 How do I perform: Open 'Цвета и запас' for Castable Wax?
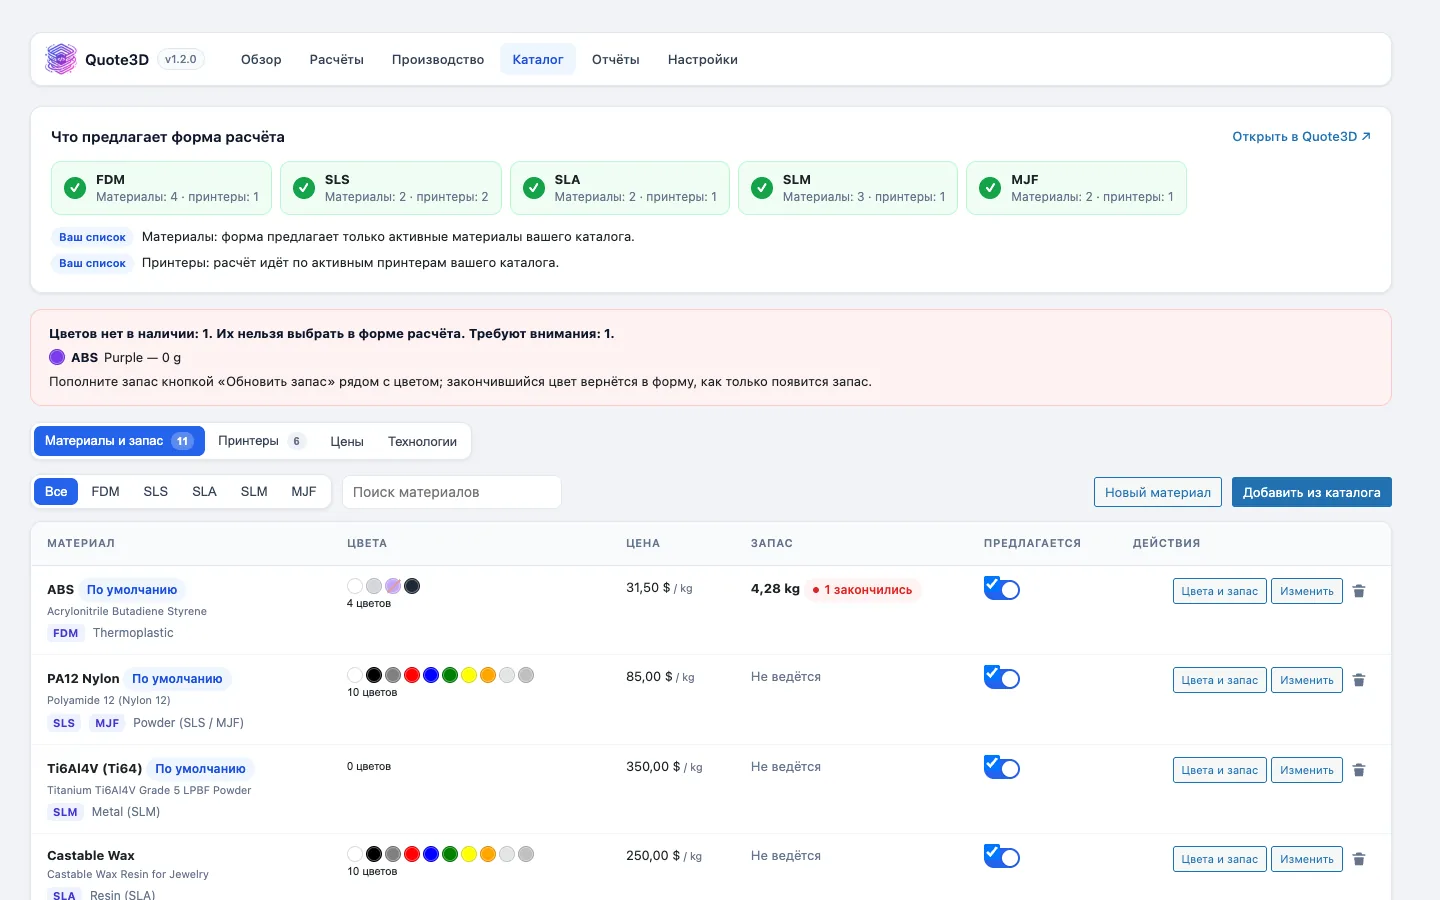(1220, 859)
